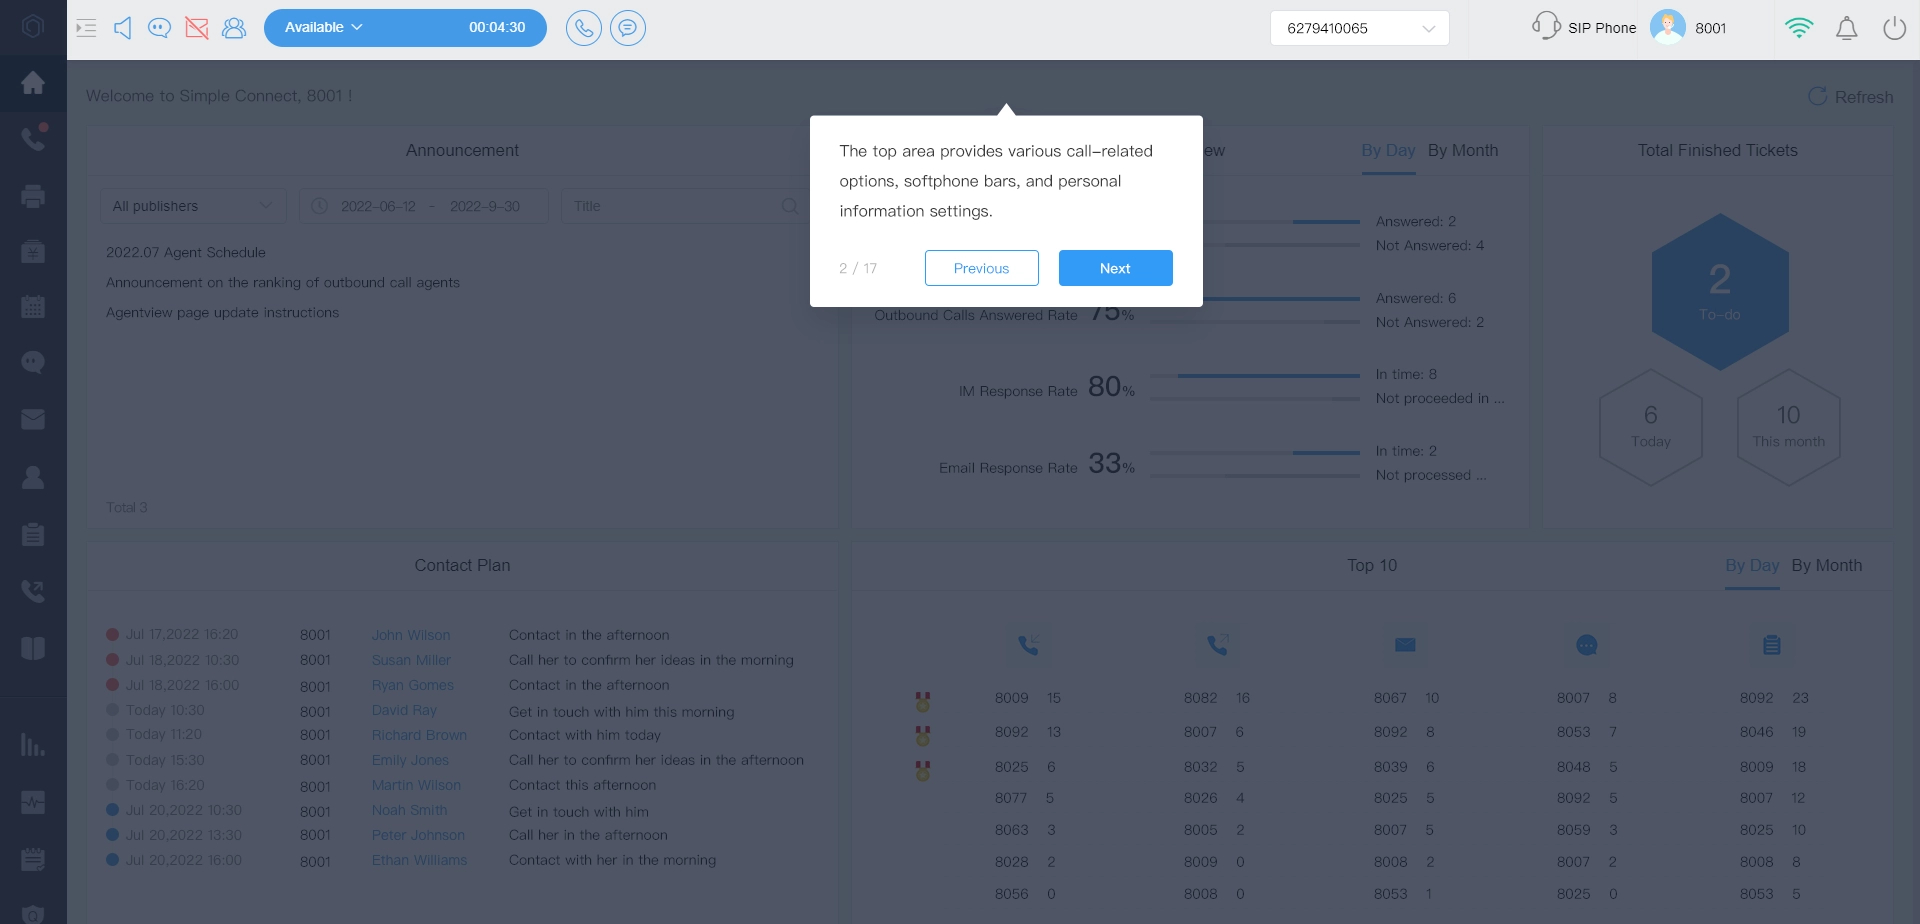Click the speaker announcement icon
The width and height of the screenshot is (1920, 924).
click(123, 28)
